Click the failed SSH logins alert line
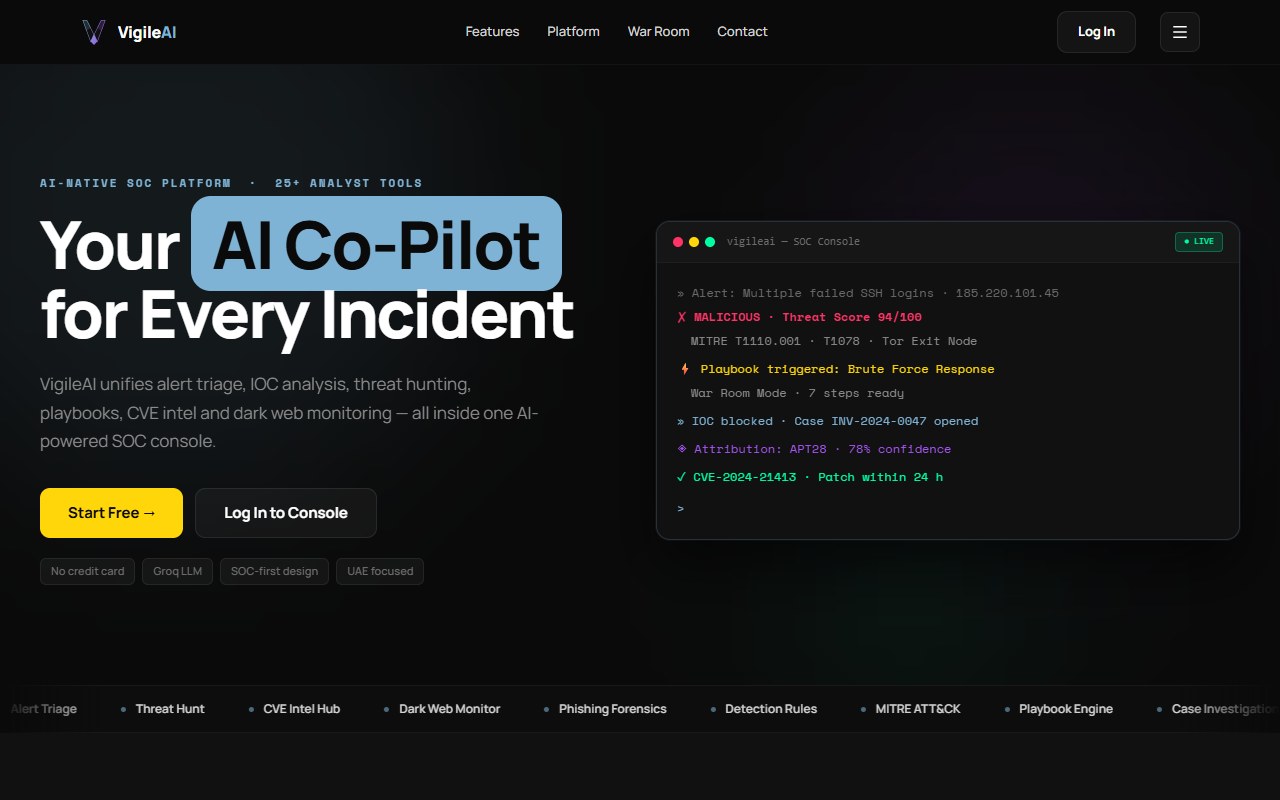 click(868, 293)
